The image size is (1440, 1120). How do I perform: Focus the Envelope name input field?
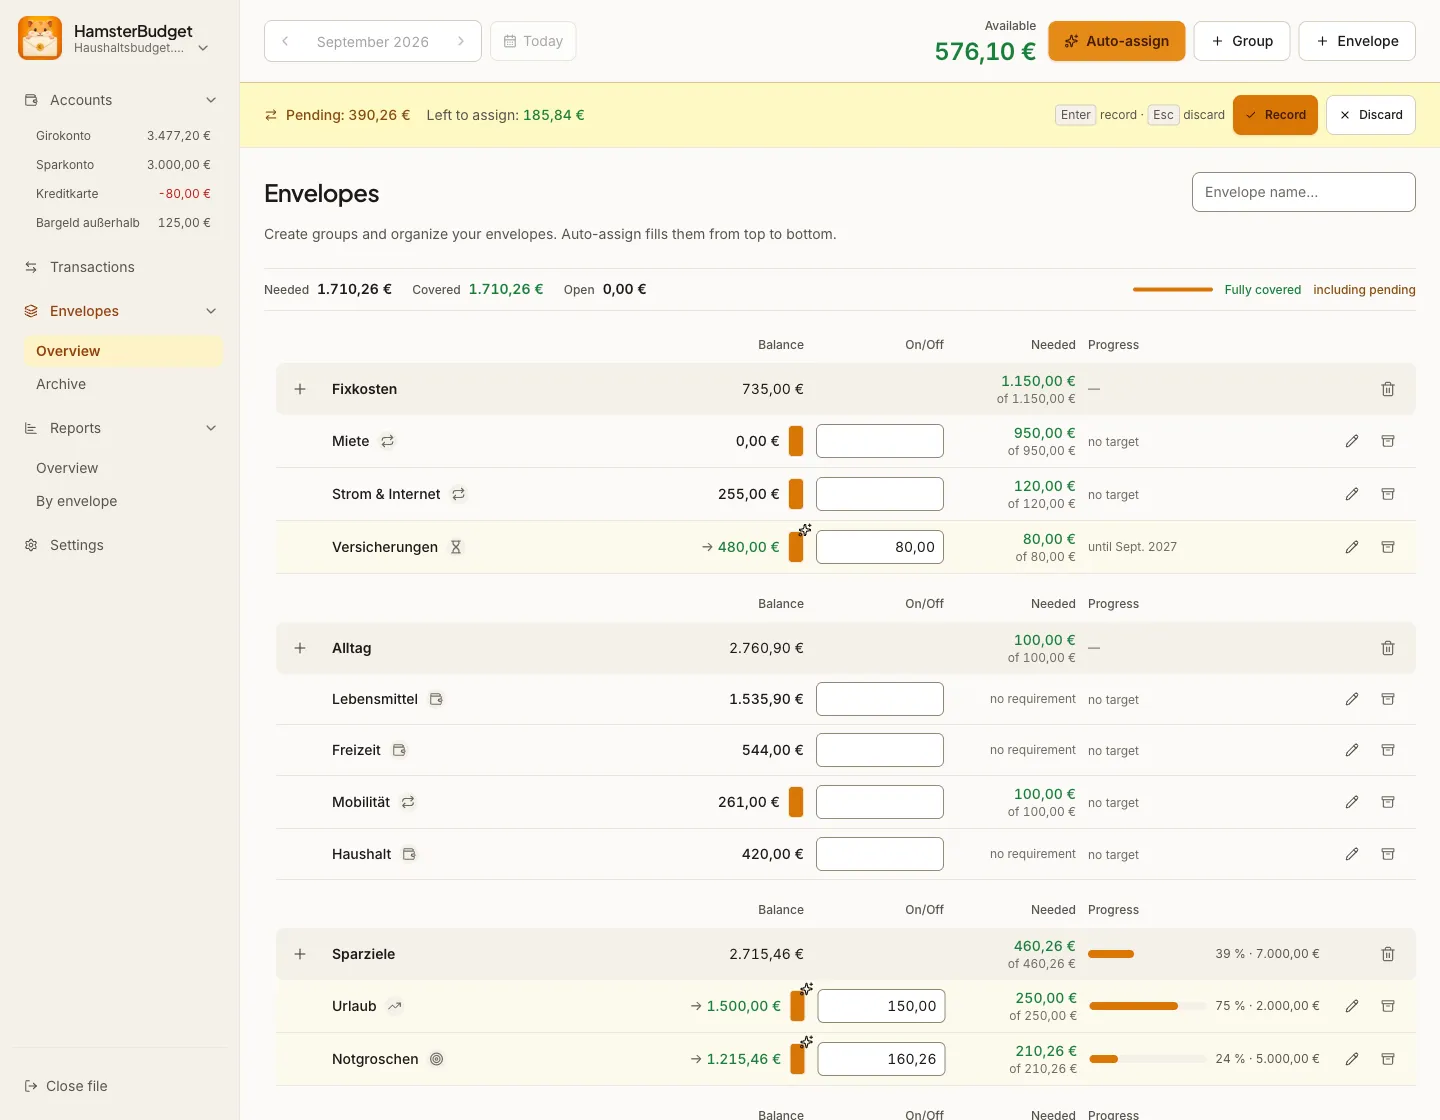(x=1304, y=192)
